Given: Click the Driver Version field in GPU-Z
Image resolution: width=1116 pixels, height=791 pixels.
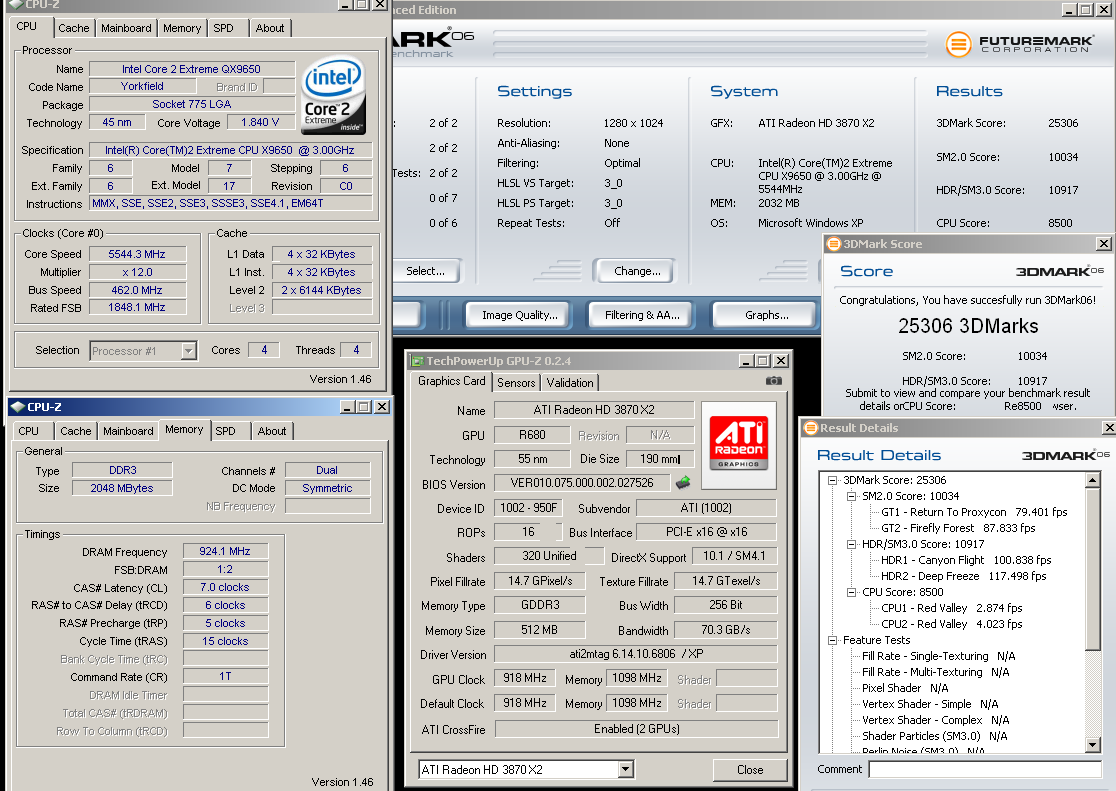Looking at the screenshot, I should pyautogui.click(x=636, y=654).
